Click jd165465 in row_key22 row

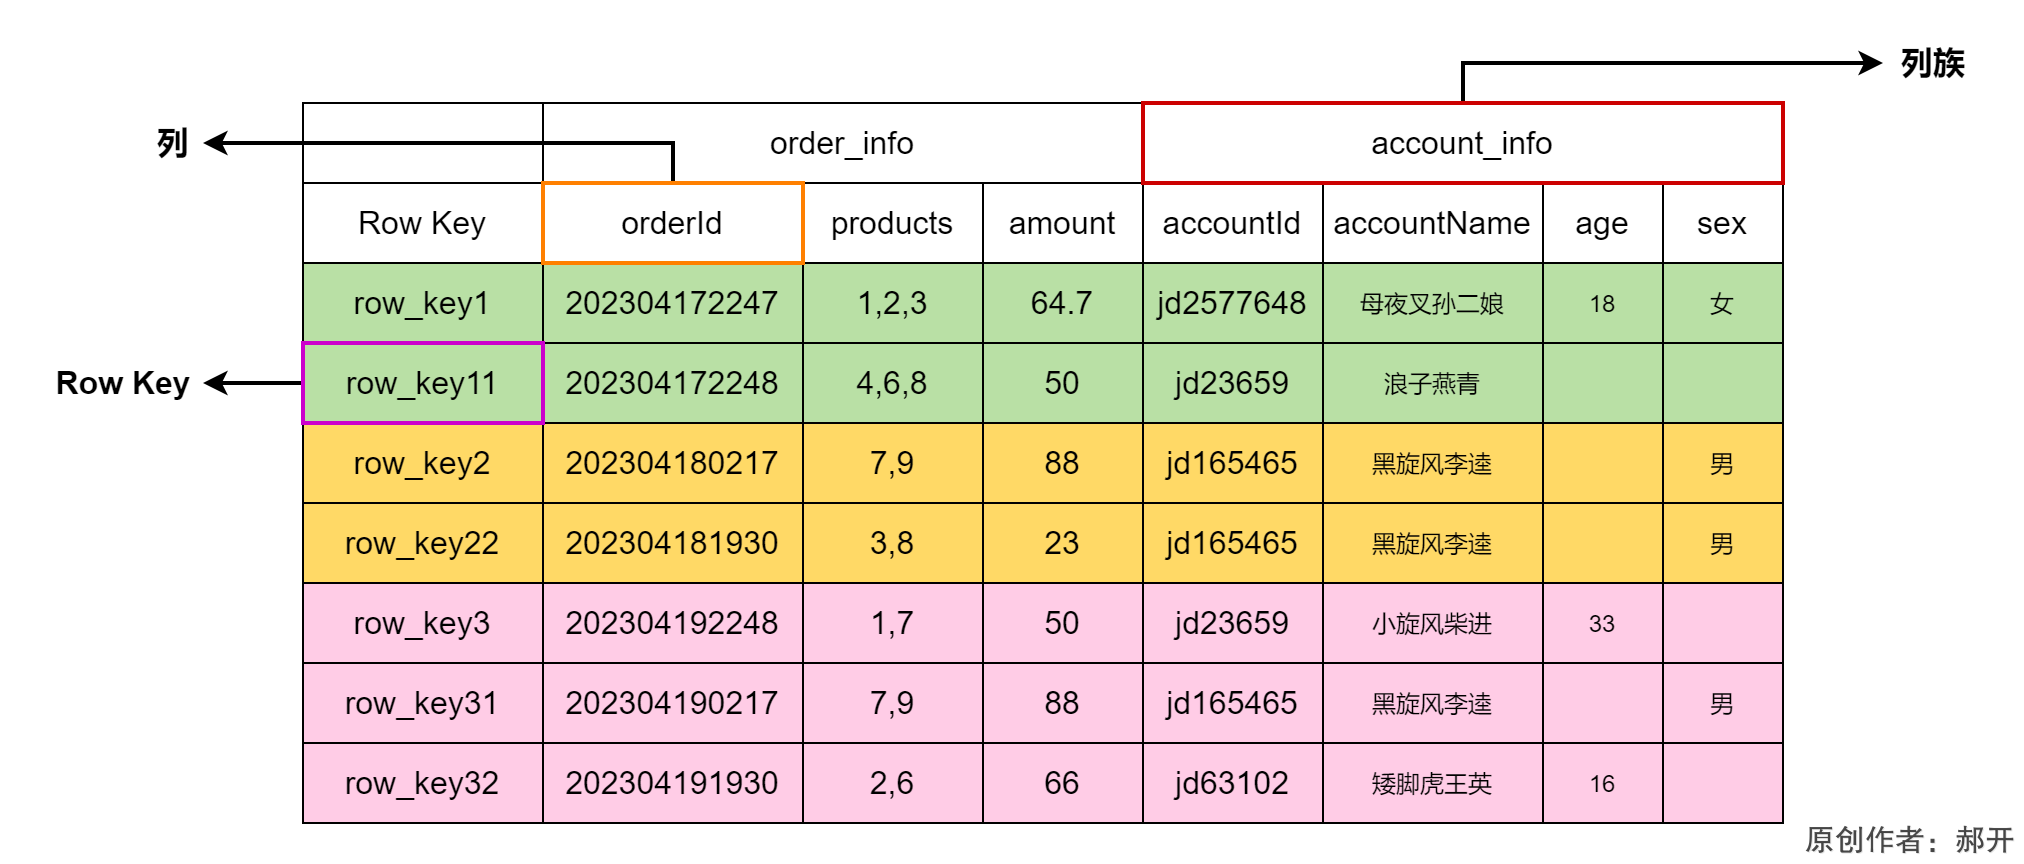1232,543
